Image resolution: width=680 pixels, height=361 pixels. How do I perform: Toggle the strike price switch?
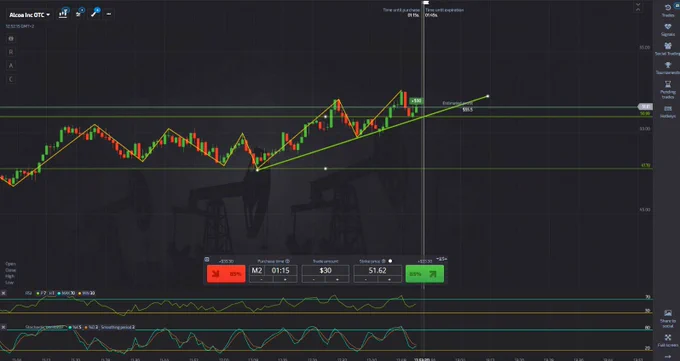390,261
